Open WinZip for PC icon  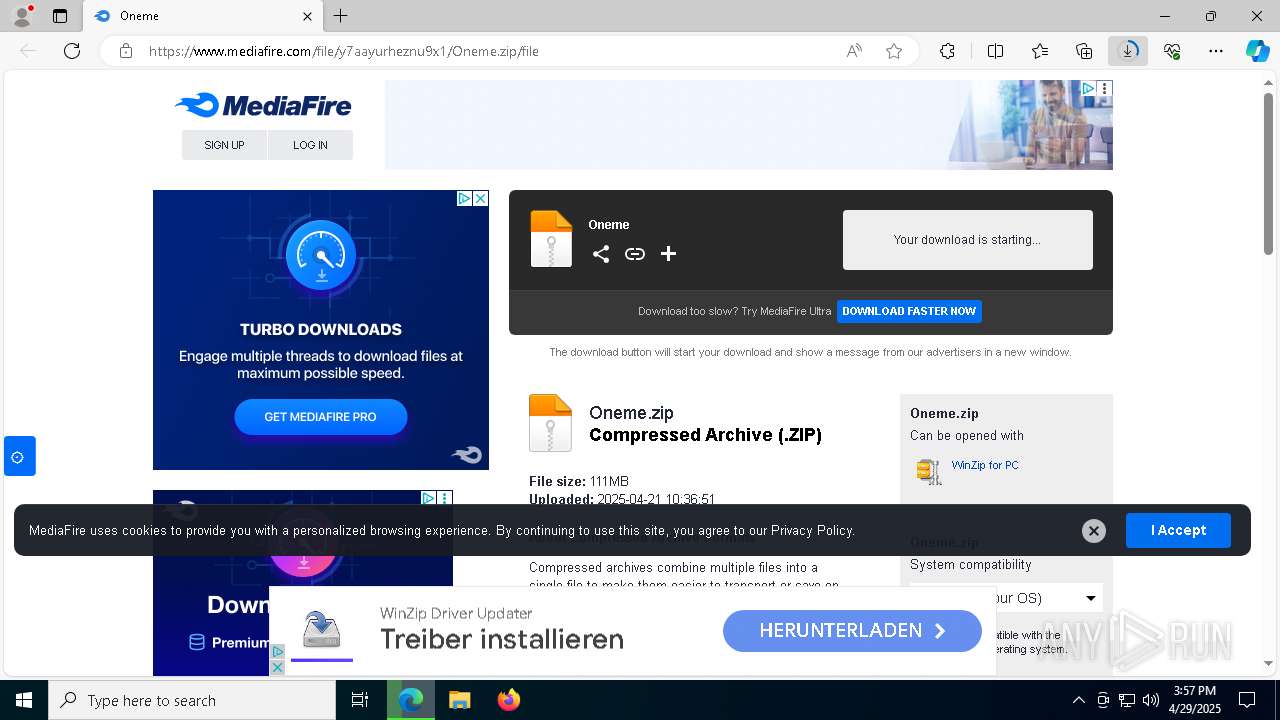pyautogui.click(x=929, y=471)
